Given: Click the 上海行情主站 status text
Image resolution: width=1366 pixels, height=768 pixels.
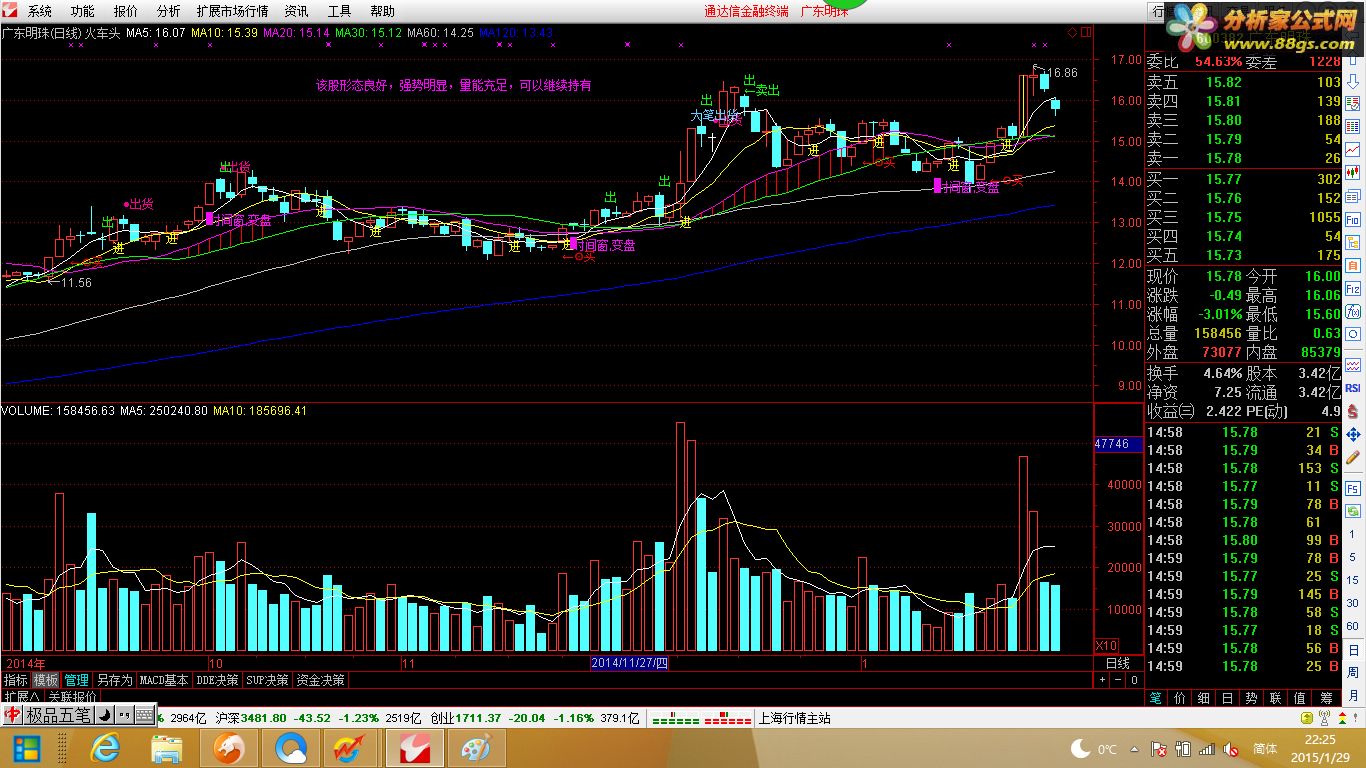Looking at the screenshot, I should pyautogui.click(x=795, y=717).
